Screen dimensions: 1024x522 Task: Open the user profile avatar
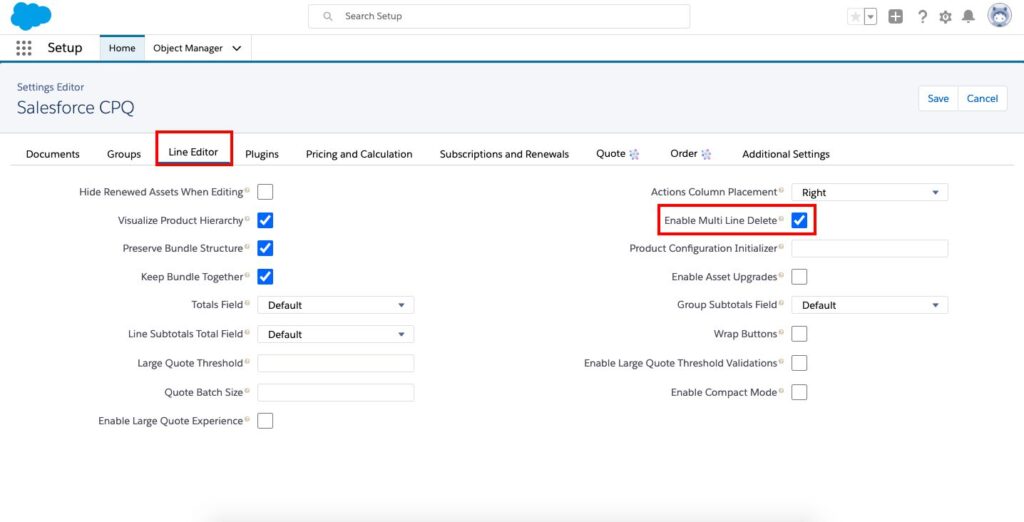(x=999, y=16)
